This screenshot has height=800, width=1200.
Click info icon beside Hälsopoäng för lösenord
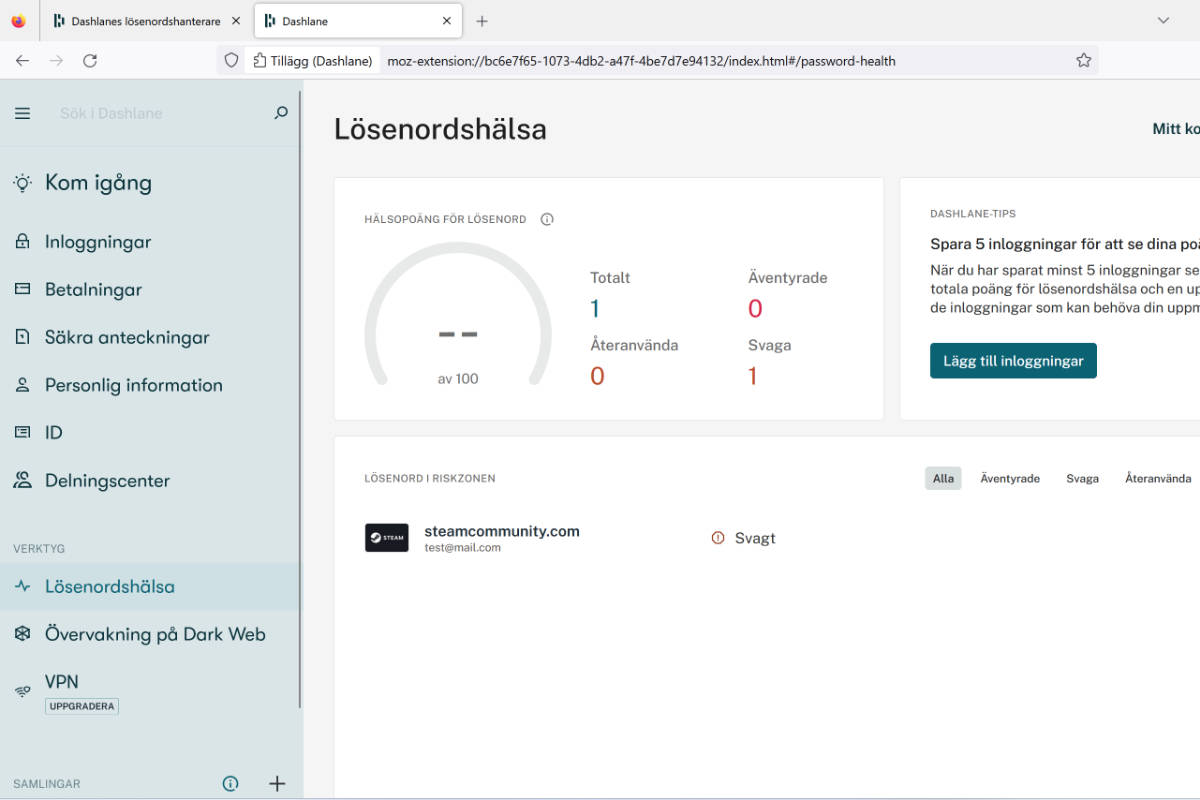tap(547, 219)
